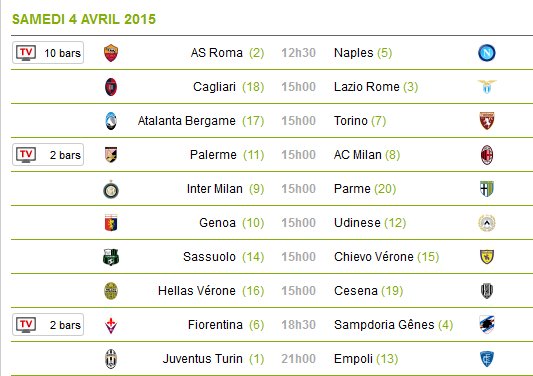Open the 2 bars TV button for Palerme match
Viewport: 533px width, 376px height.
coord(48,155)
